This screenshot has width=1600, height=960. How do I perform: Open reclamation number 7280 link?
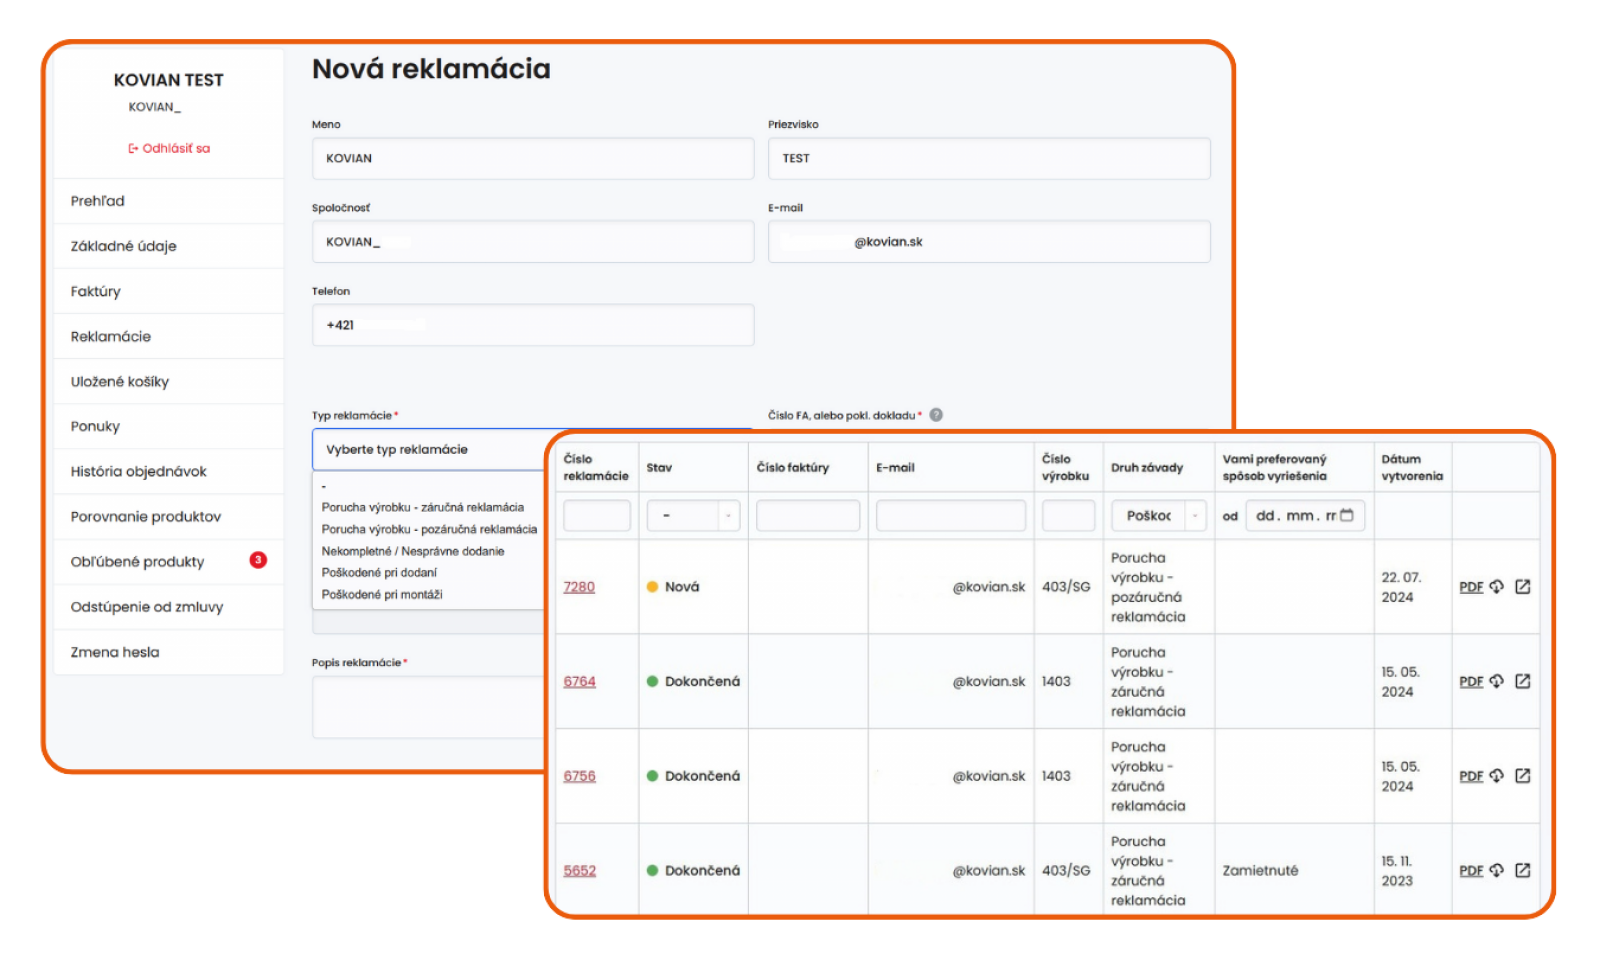click(x=579, y=587)
